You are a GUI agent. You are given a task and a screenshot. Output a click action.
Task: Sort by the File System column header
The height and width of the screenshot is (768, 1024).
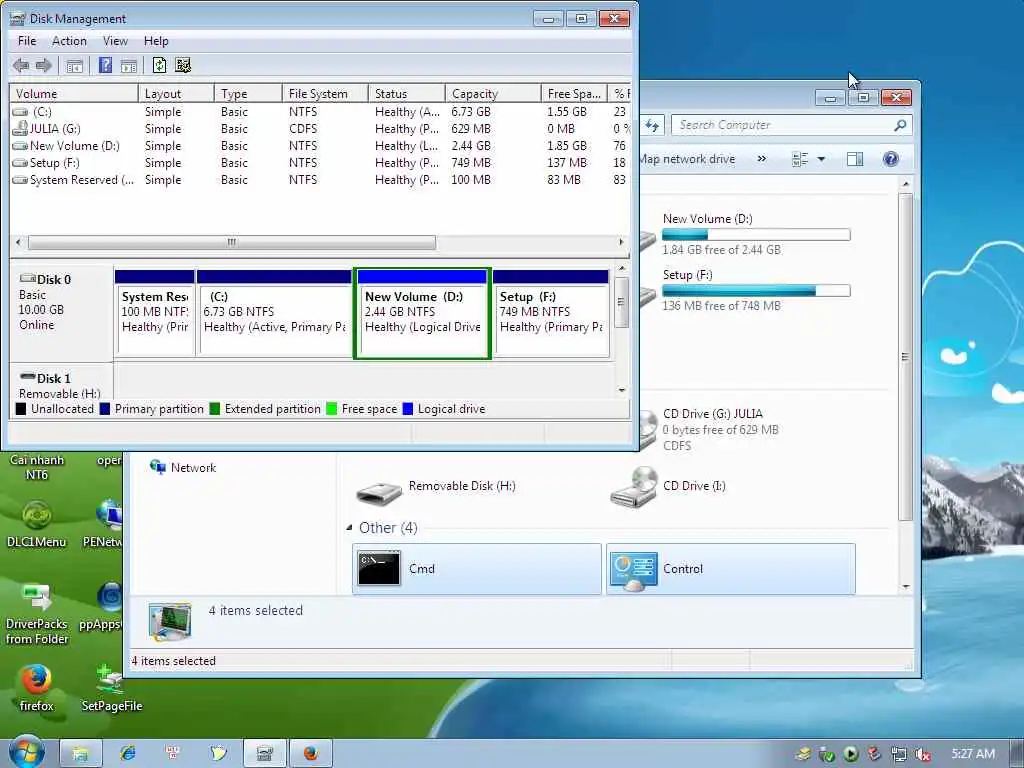(x=325, y=93)
